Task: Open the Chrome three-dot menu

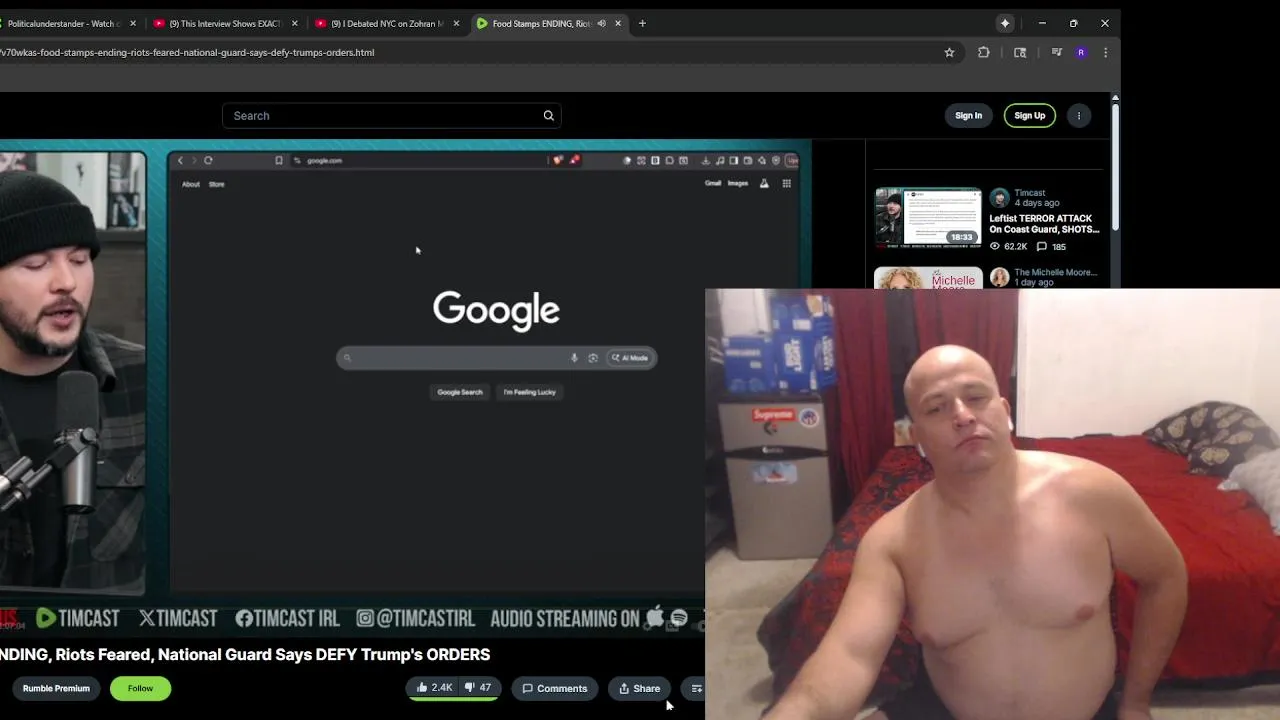Action: (x=1105, y=52)
